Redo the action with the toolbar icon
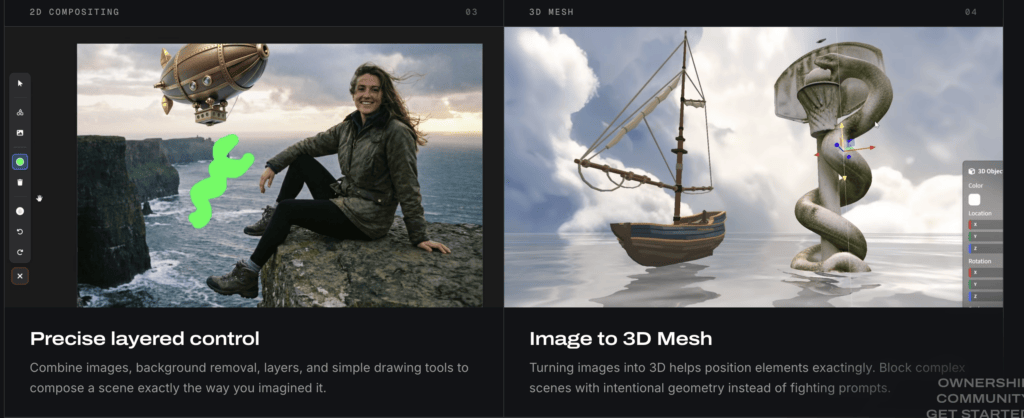This screenshot has width=1024, height=418. tap(20, 252)
